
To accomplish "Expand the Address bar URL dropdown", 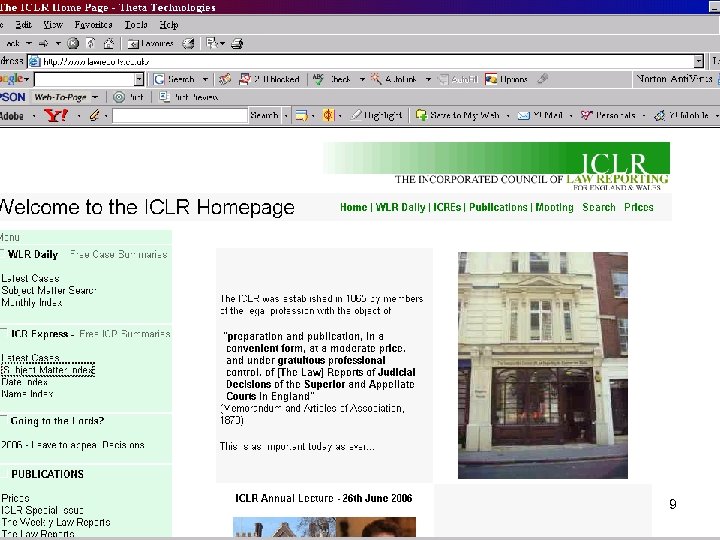I will pos(699,61).
